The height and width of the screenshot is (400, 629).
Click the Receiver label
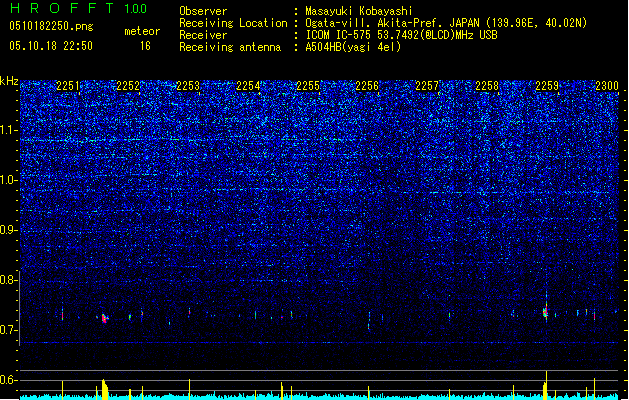tap(203, 35)
